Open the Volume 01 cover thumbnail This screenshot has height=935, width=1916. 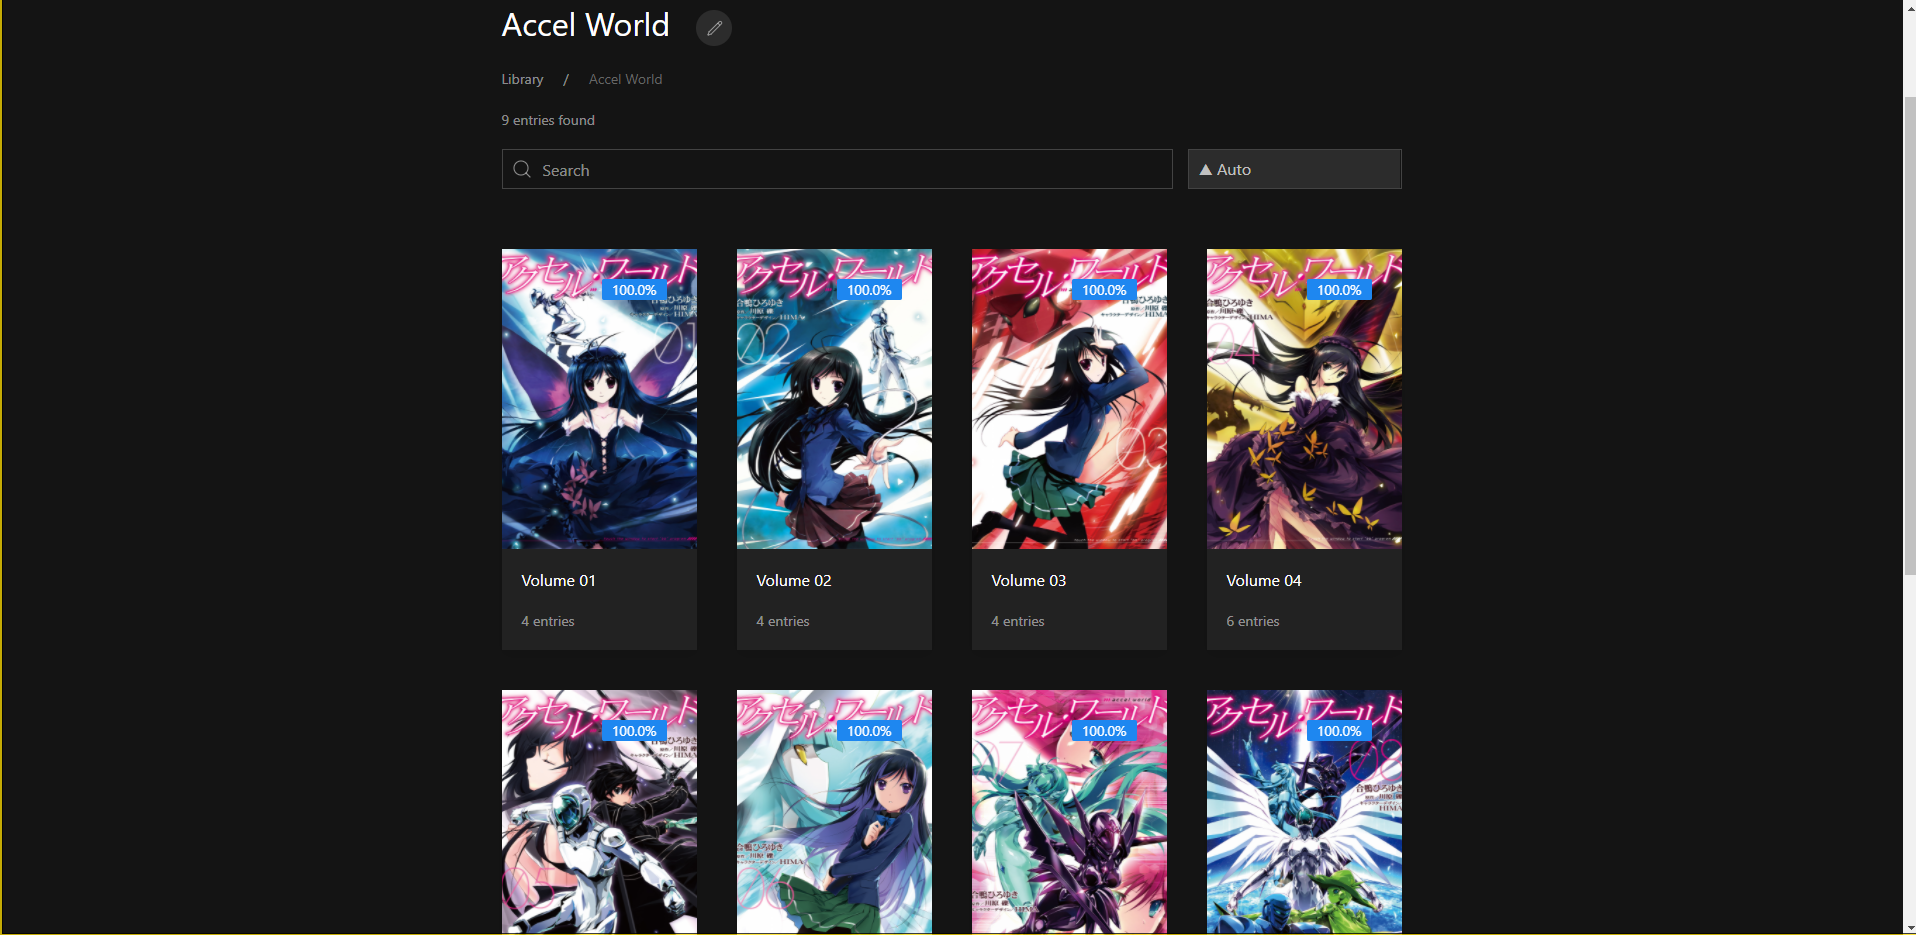point(599,399)
